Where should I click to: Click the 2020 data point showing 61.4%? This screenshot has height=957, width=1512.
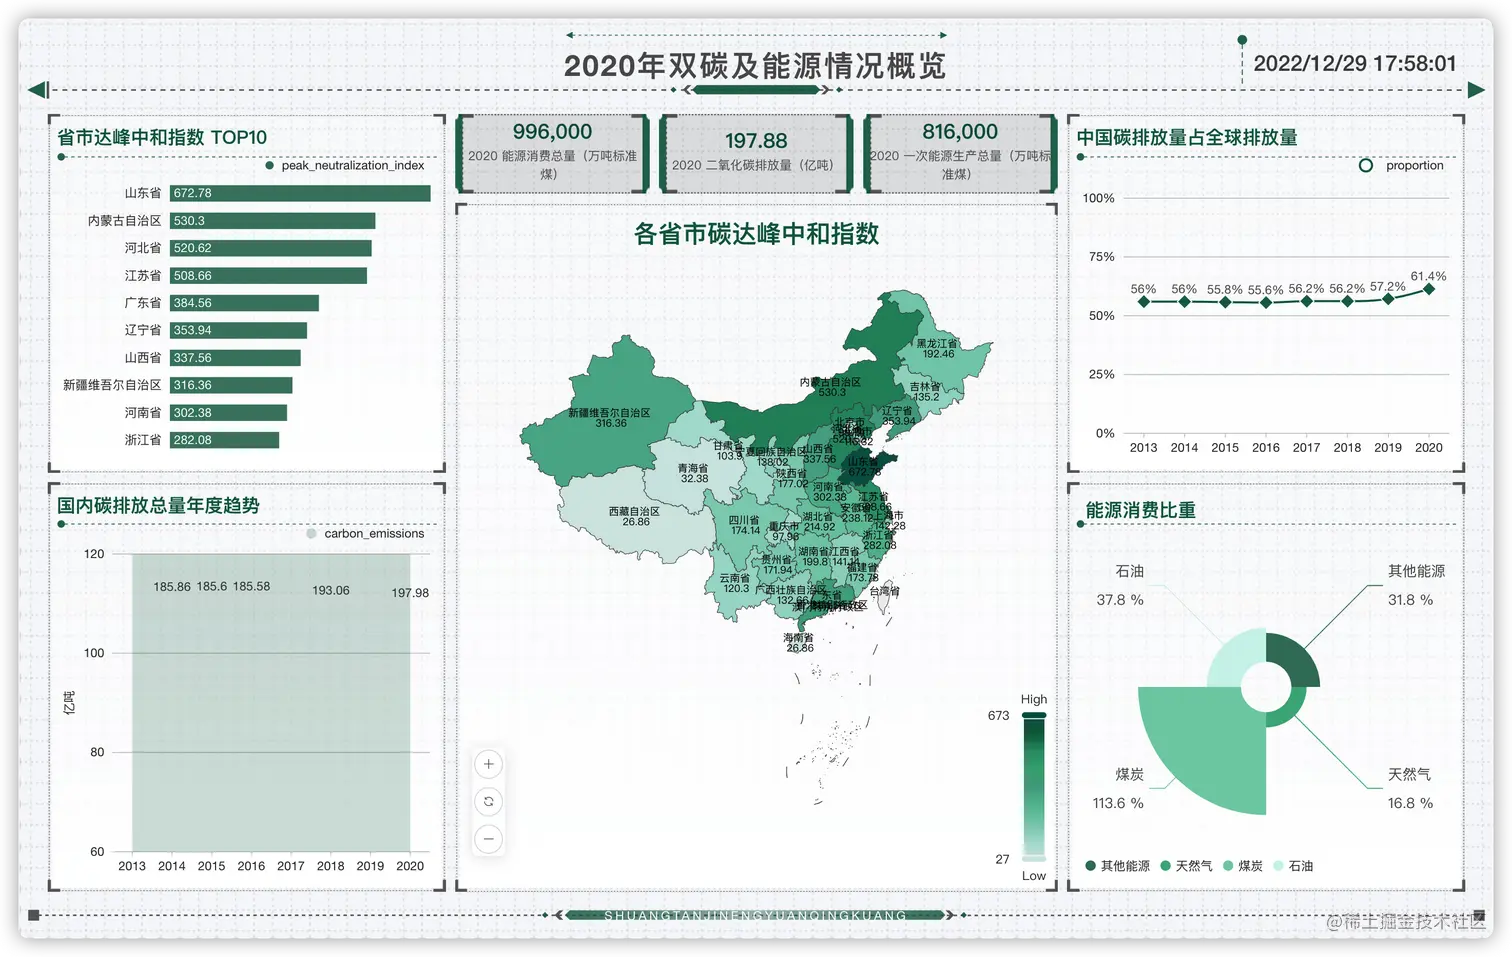point(1429,289)
